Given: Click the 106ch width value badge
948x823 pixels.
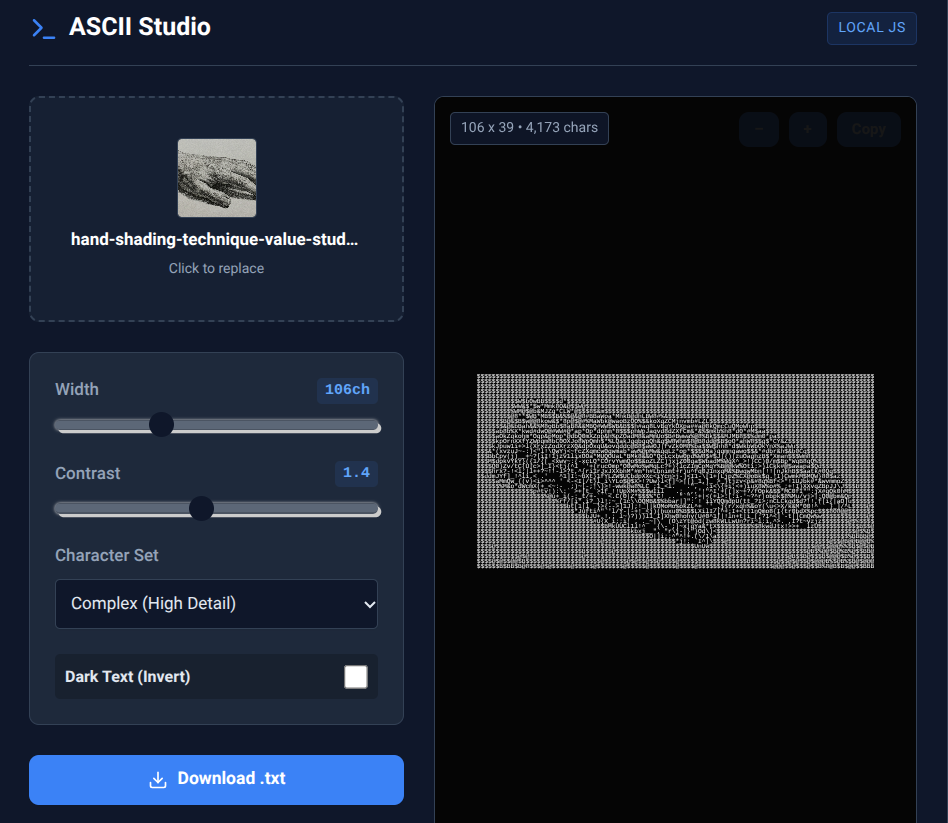Looking at the screenshot, I should coord(347,390).
